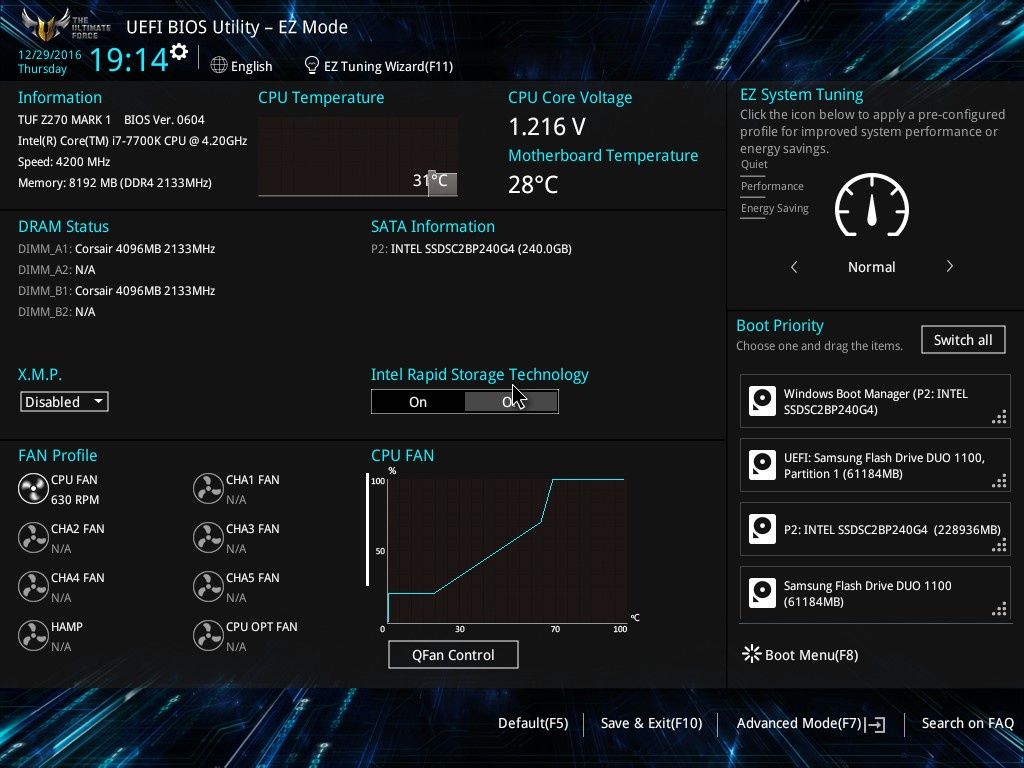This screenshot has height=768, width=1024.
Task: Grab drag handle of P2 INTEL 228936MB entry
Action: click(x=999, y=545)
